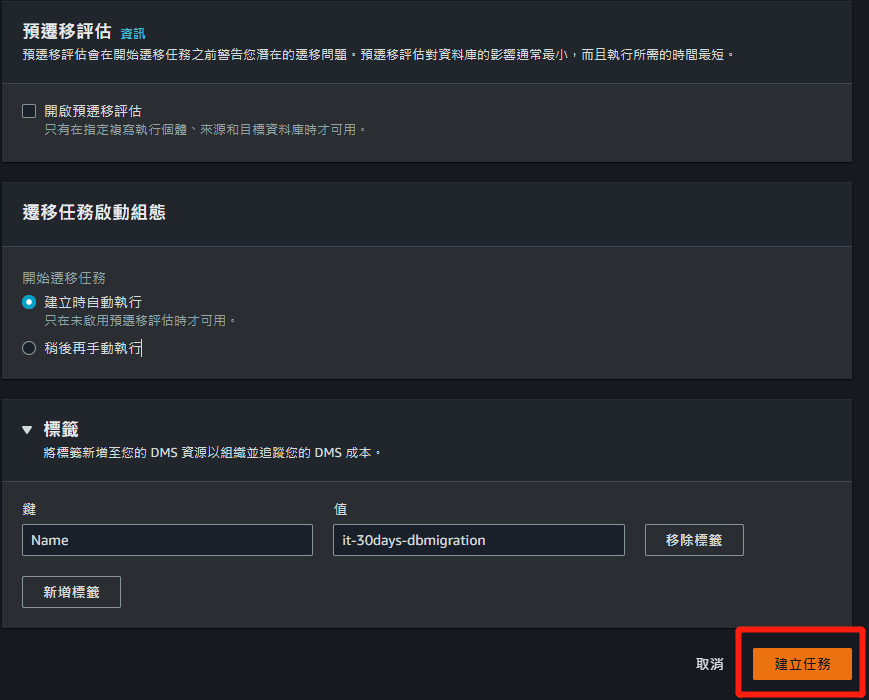Choose the 稍後再手動執行 radio button
The width and height of the screenshot is (869, 700).
click(29, 348)
